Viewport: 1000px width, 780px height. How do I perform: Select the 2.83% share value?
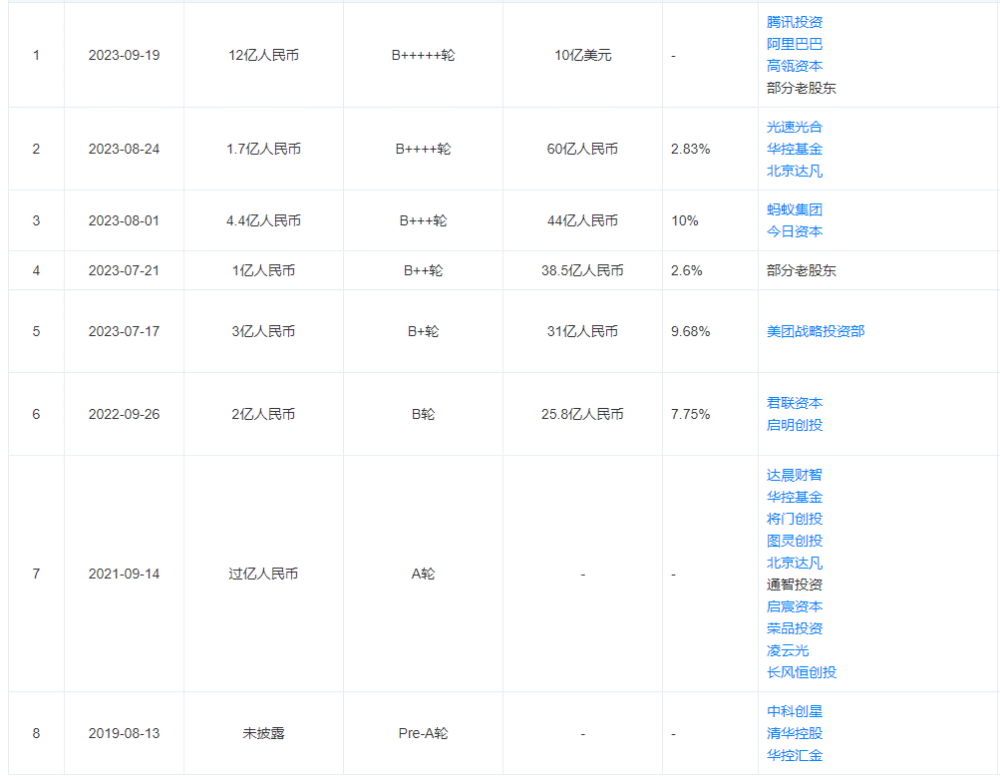(690, 149)
